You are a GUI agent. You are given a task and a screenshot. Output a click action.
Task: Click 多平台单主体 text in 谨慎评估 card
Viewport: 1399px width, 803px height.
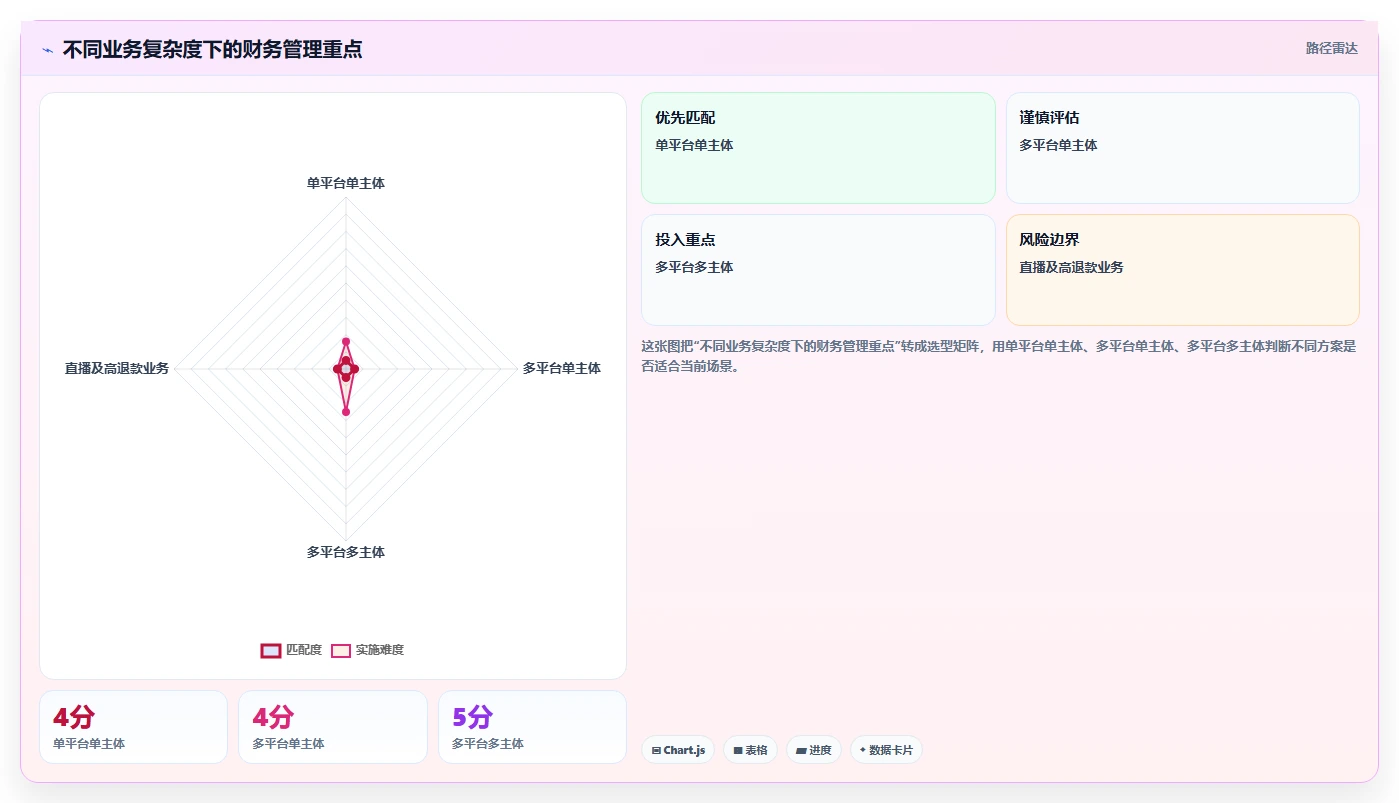click(x=1058, y=145)
